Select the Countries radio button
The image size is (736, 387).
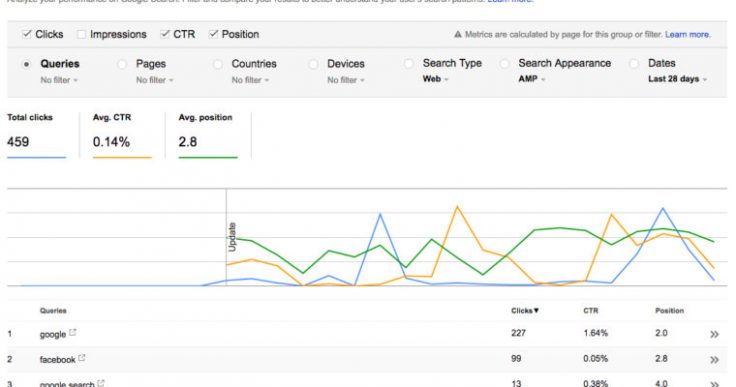[x=218, y=64]
